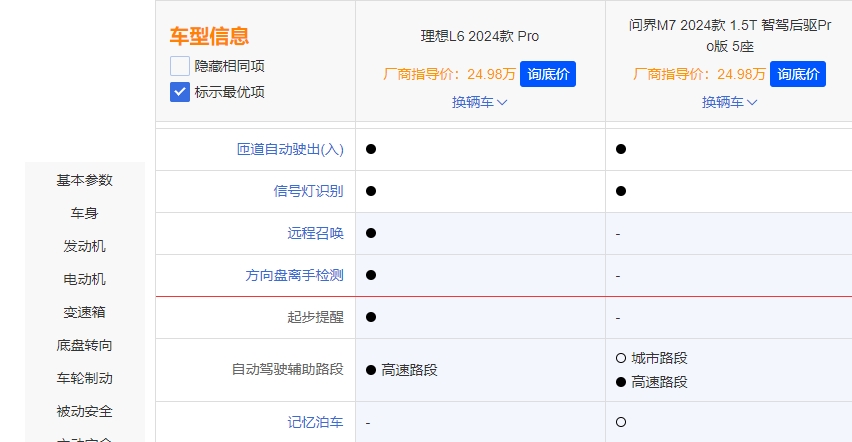The image size is (852, 442).
Task: Open 换辆车 dropdown under 理想L6
Action: pyautogui.click(x=479, y=102)
